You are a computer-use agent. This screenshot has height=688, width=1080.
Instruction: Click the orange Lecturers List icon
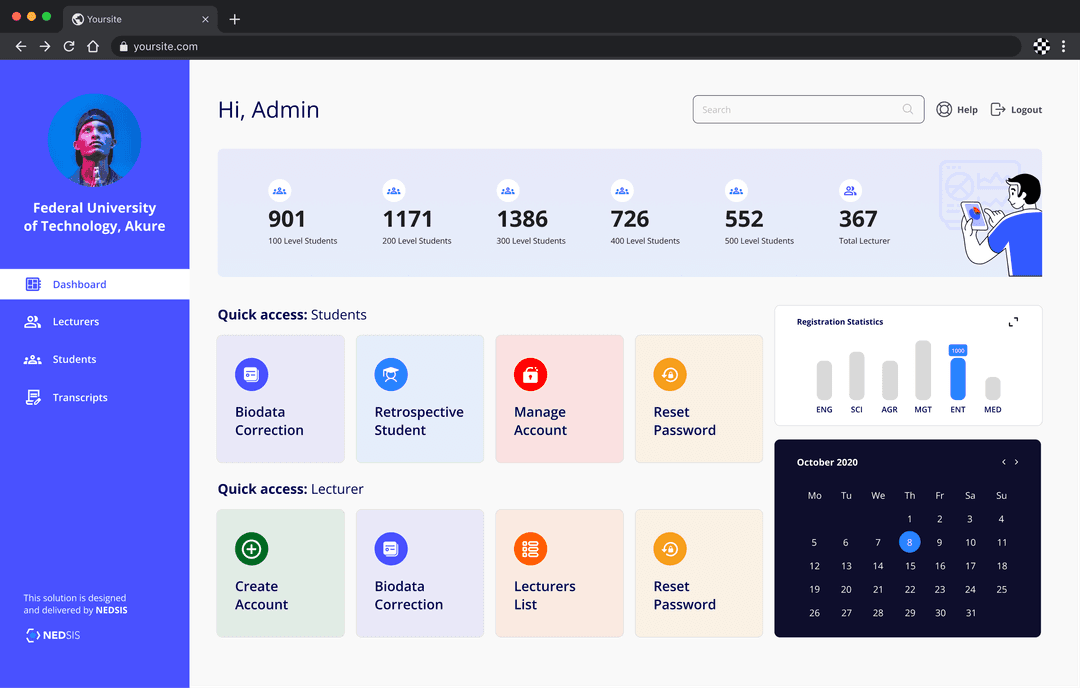[530, 549]
